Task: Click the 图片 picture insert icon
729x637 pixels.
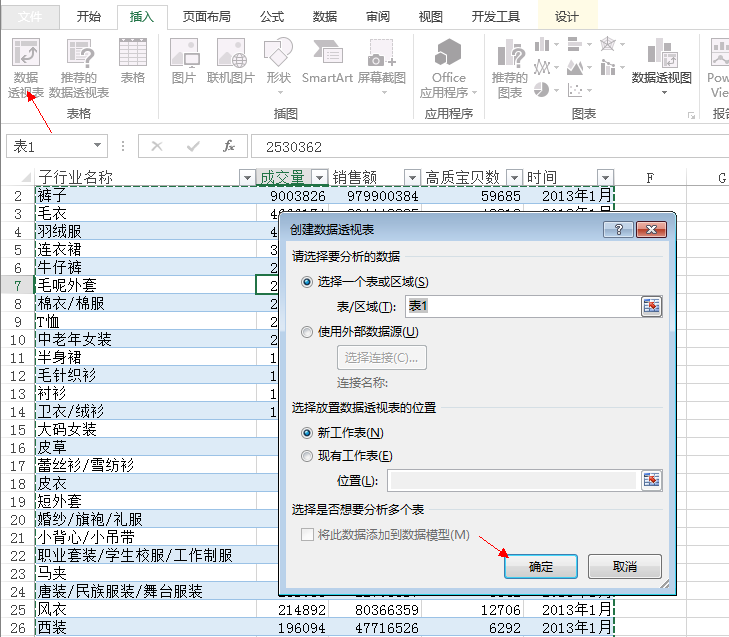Action: point(184,61)
